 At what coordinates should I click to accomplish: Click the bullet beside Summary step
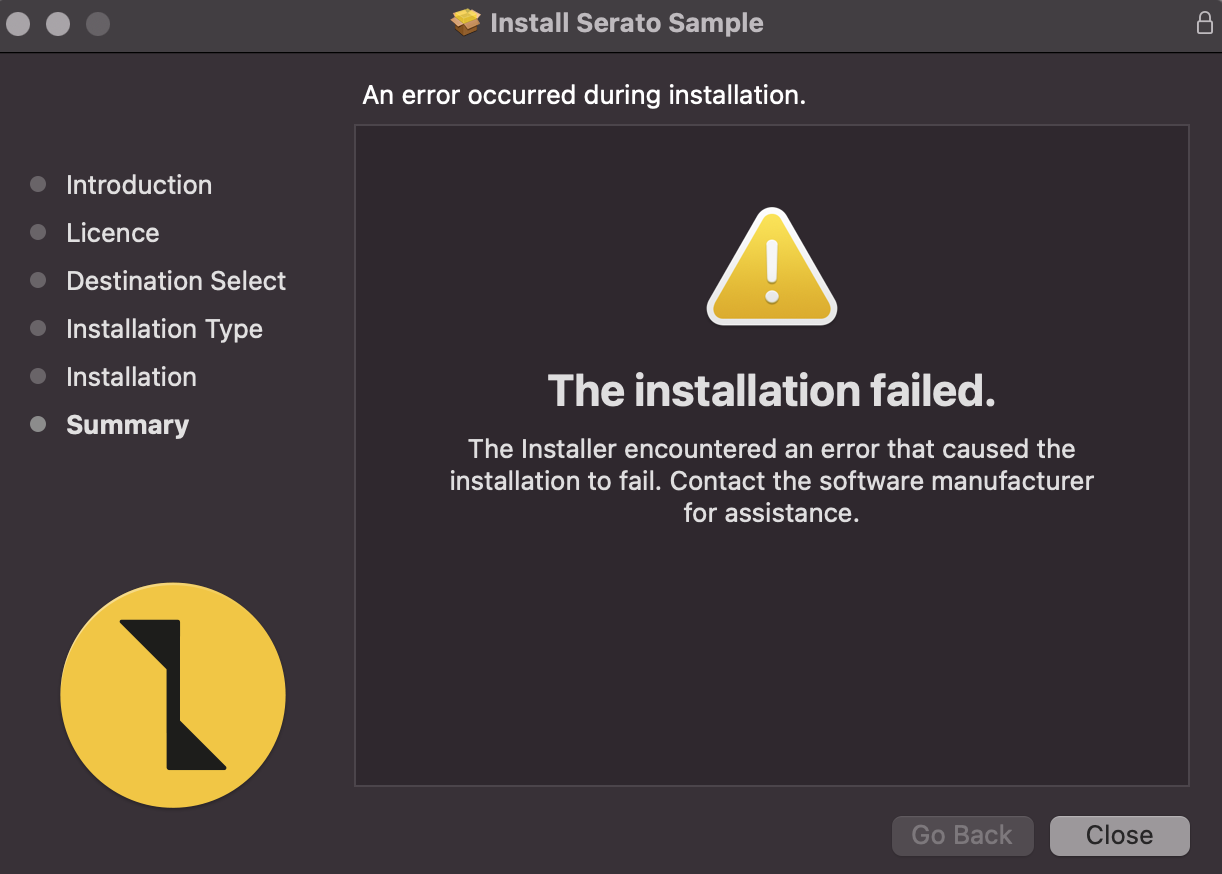tap(38, 424)
